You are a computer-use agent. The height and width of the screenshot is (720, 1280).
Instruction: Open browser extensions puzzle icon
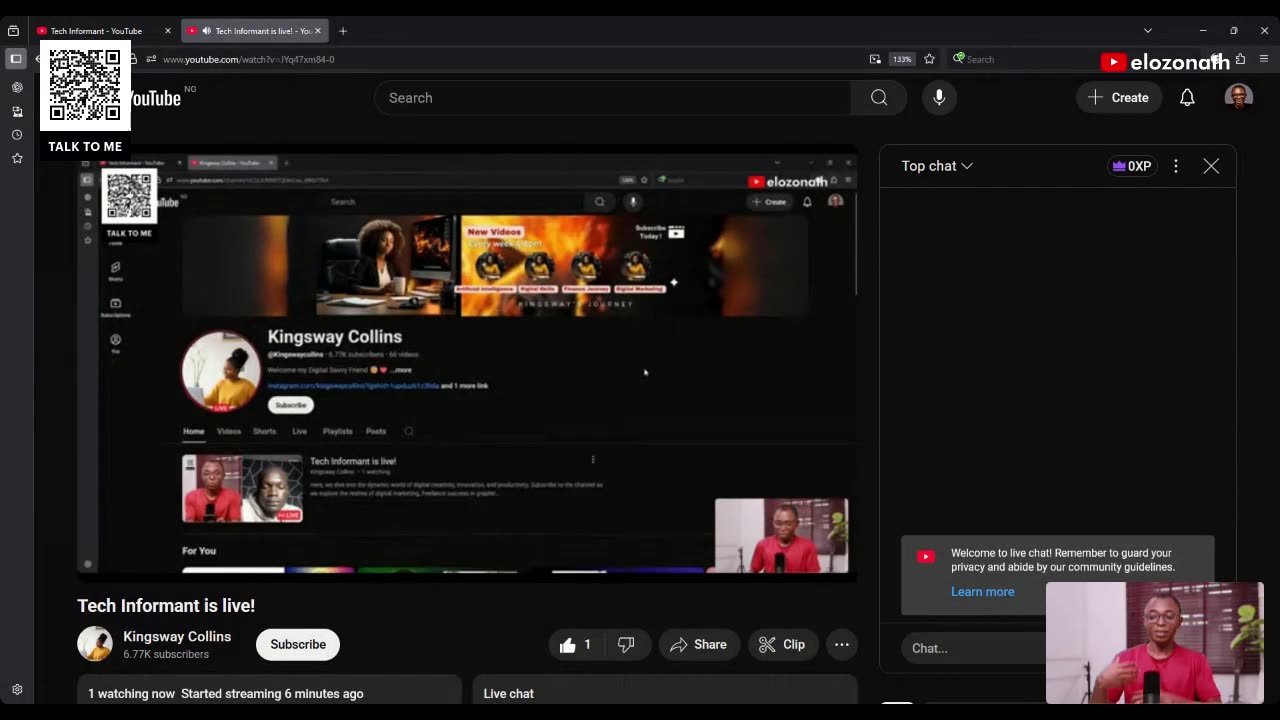[1240, 59]
